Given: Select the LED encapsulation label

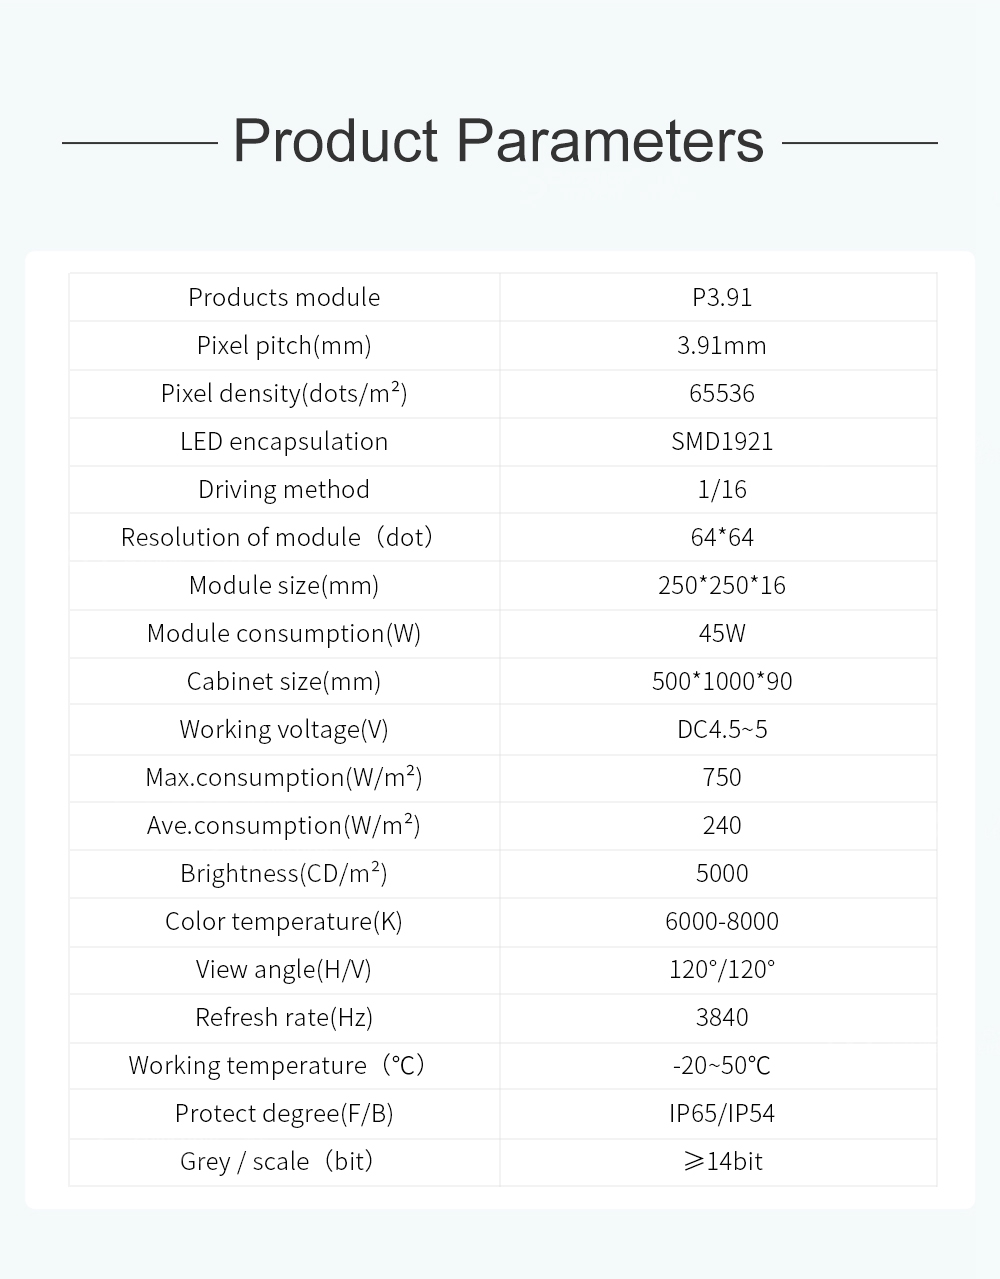Looking at the screenshot, I should [x=284, y=441].
